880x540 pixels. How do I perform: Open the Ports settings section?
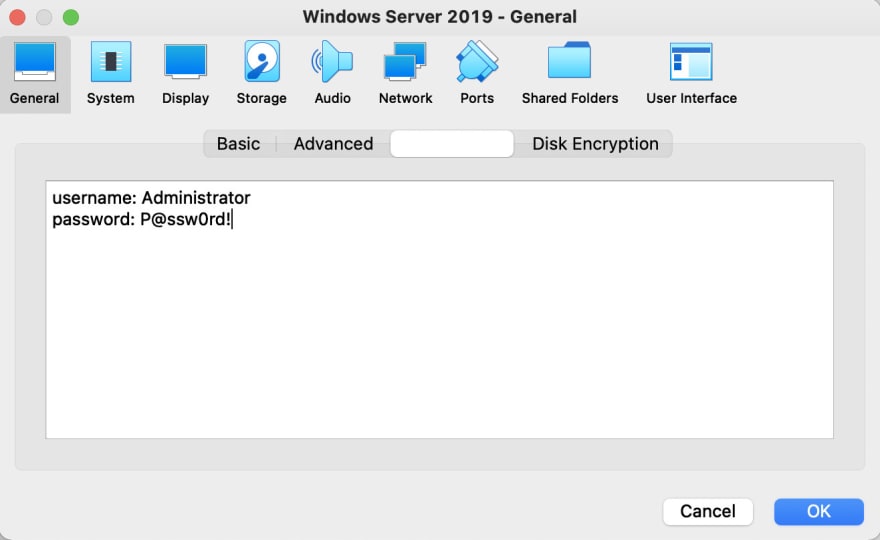(x=477, y=75)
